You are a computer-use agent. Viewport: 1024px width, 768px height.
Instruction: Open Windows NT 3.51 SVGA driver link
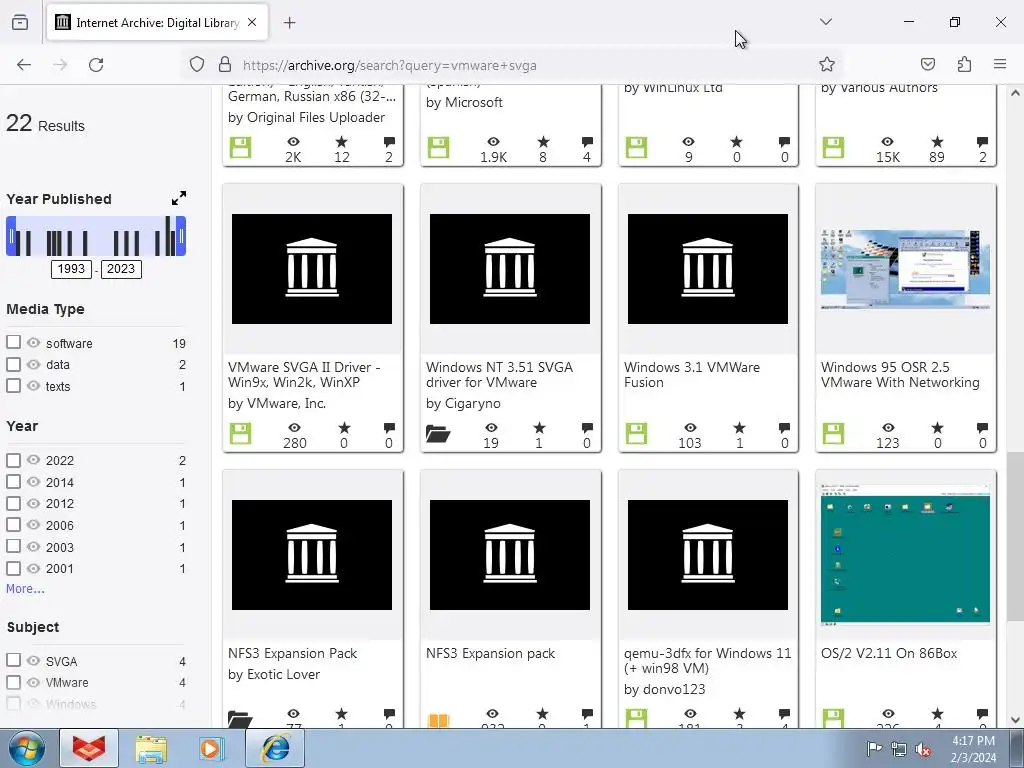tap(499, 375)
